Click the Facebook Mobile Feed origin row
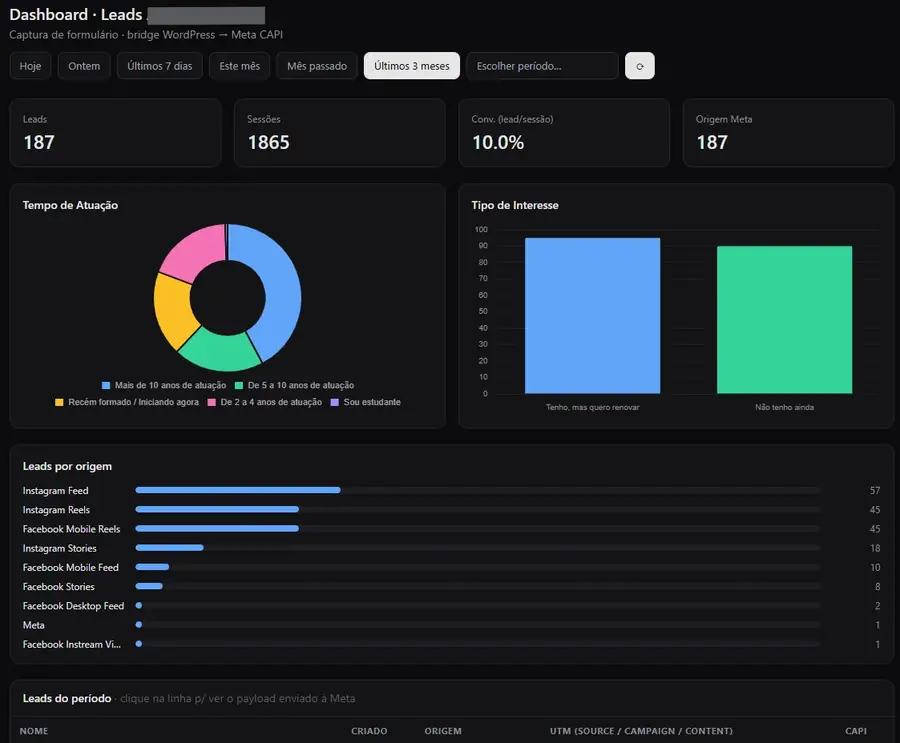Image resolution: width=900 pixels, height=743 pixels. coord(451,567)
